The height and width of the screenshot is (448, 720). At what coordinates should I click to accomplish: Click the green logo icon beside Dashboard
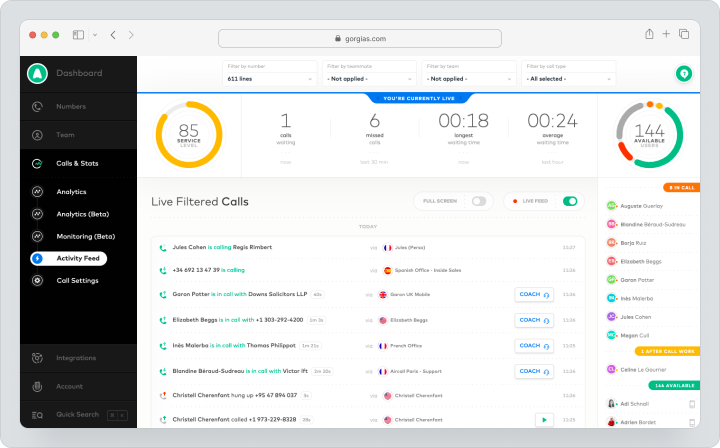pyautogui.click(x=37, y=73)
